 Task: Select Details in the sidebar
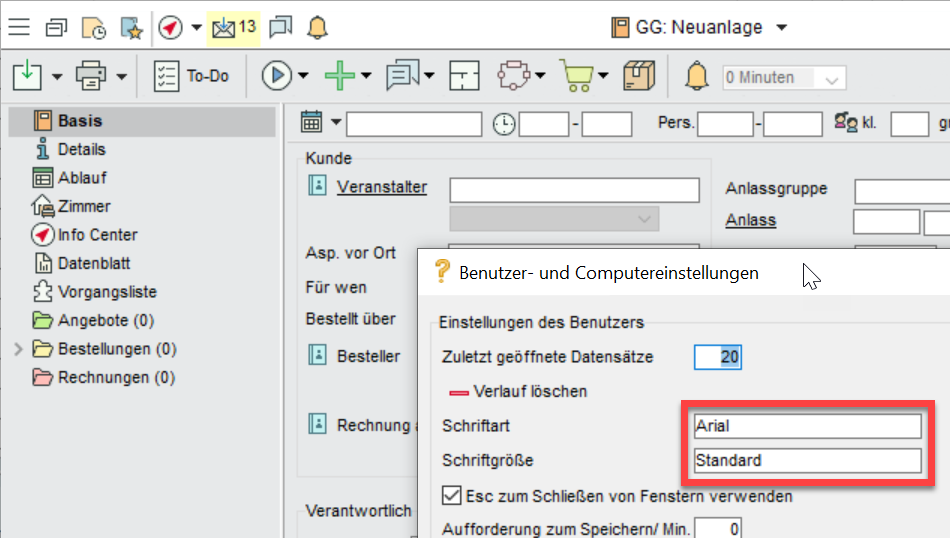click(81, 149)
